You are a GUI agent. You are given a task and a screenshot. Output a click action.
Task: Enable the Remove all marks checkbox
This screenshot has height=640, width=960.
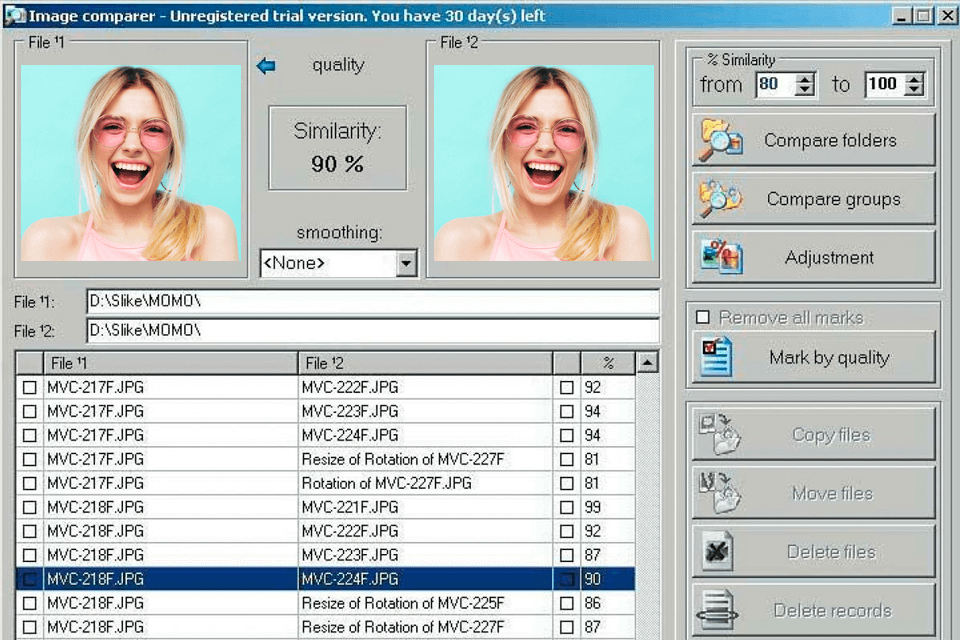point(700,317)
